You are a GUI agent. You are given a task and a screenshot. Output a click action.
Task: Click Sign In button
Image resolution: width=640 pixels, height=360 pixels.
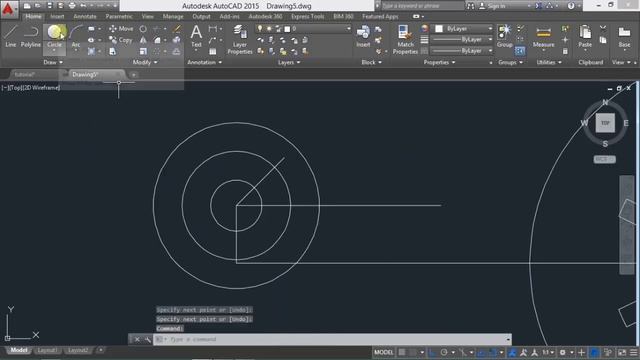click(493, 6)
